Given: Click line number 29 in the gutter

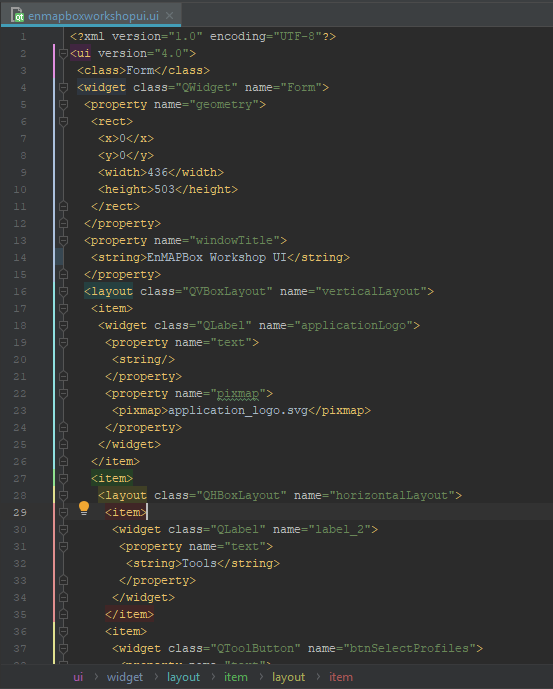Looking at the screenshot, I should tap(20, 512).
